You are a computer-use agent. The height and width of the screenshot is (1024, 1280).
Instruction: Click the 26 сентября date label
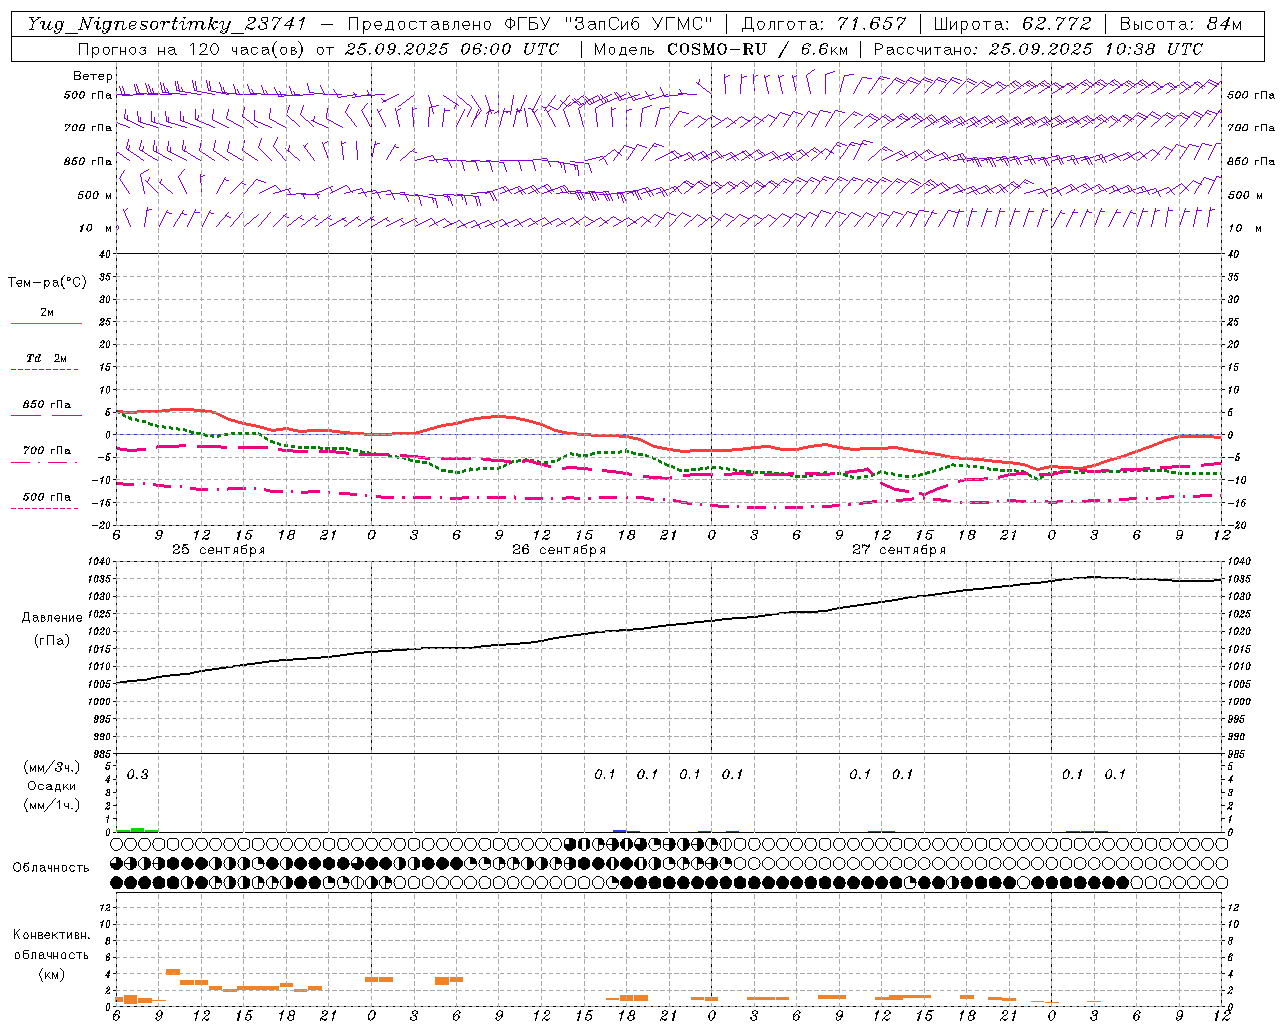(558, 549)
